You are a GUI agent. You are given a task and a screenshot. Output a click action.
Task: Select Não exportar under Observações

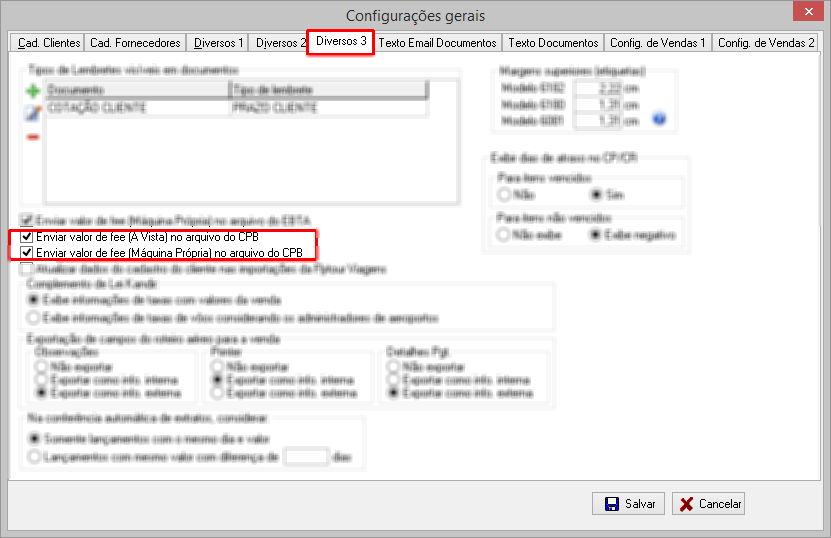40,366
